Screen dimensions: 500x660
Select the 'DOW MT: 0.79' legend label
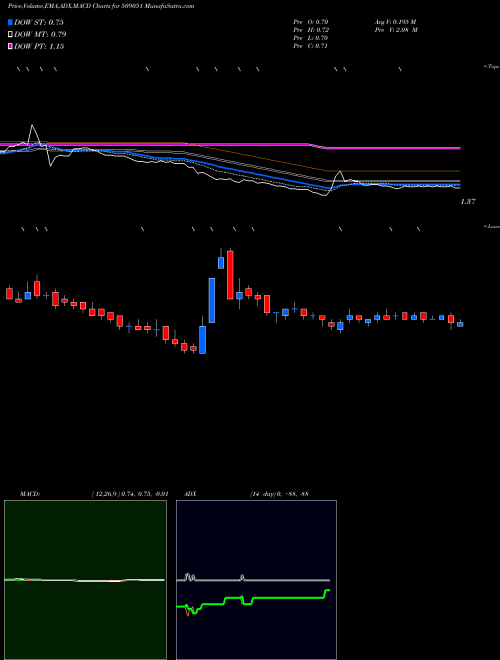[40, 34]
